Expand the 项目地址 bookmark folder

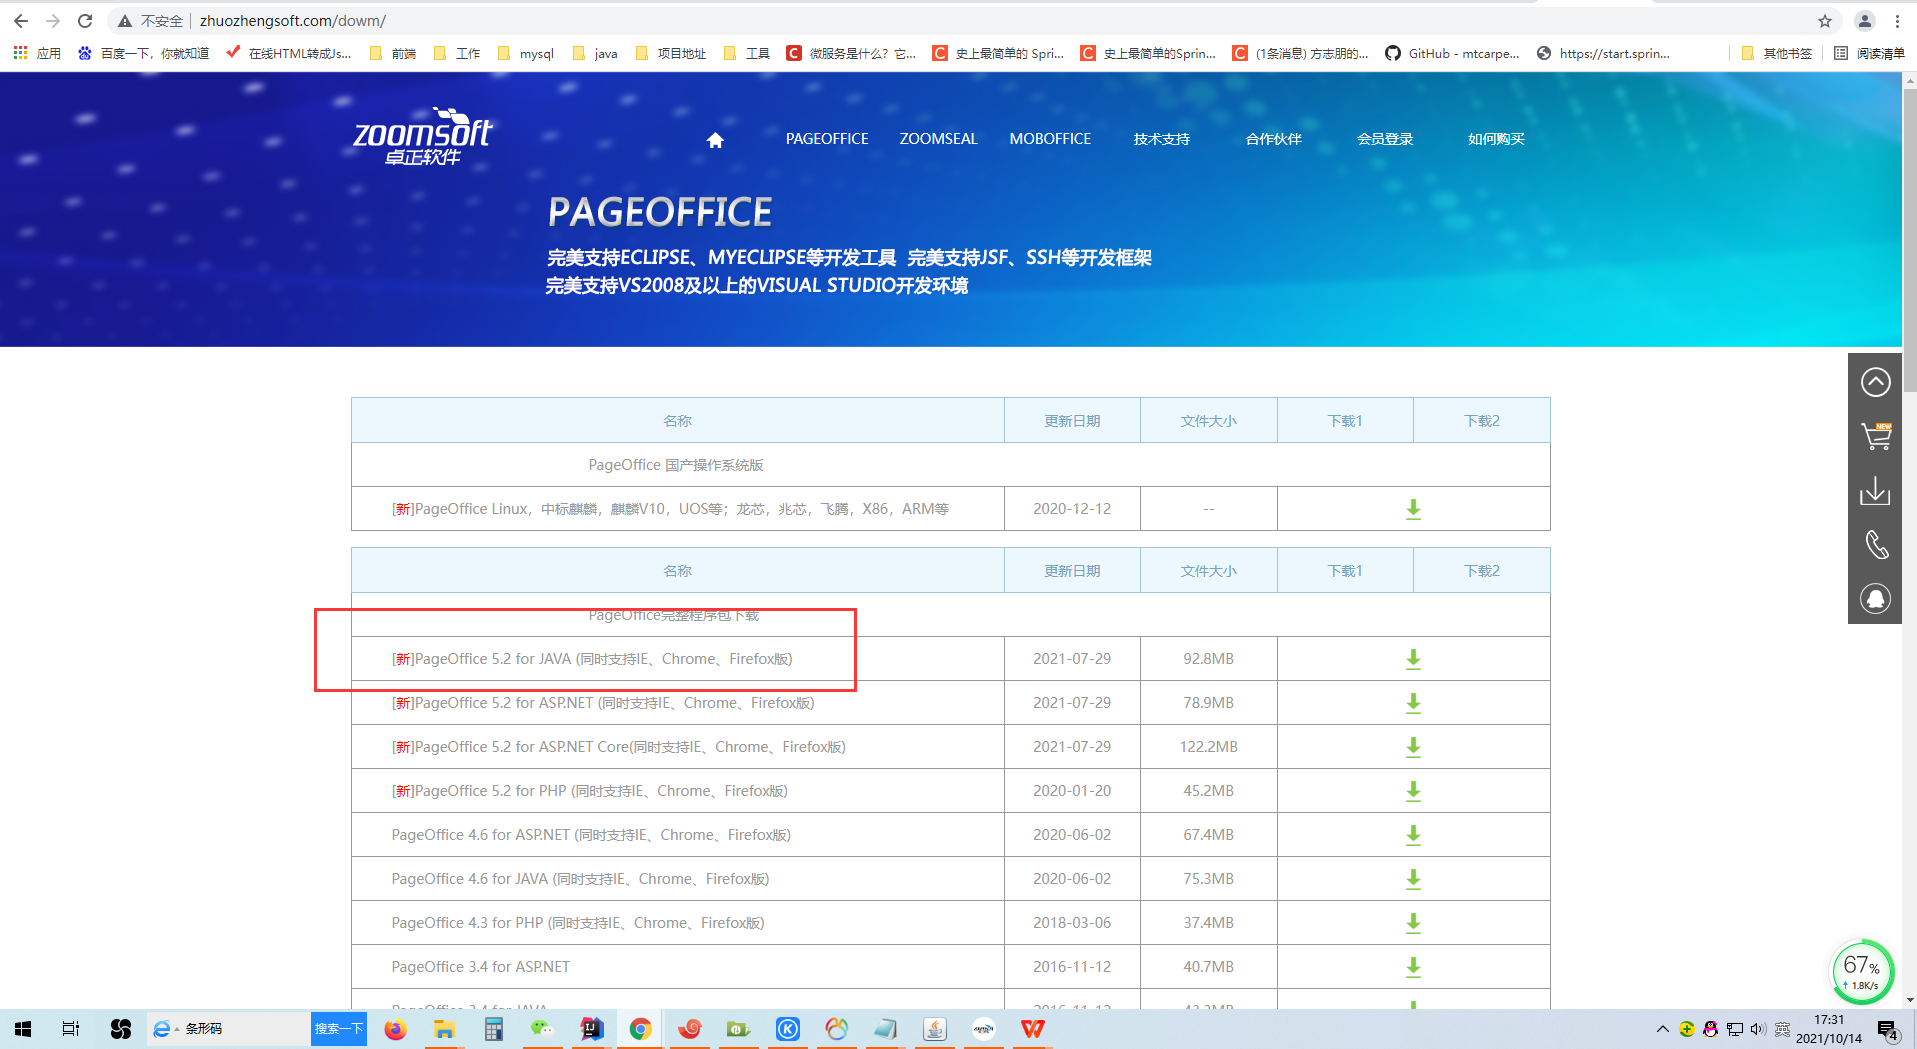coord(671,53)
